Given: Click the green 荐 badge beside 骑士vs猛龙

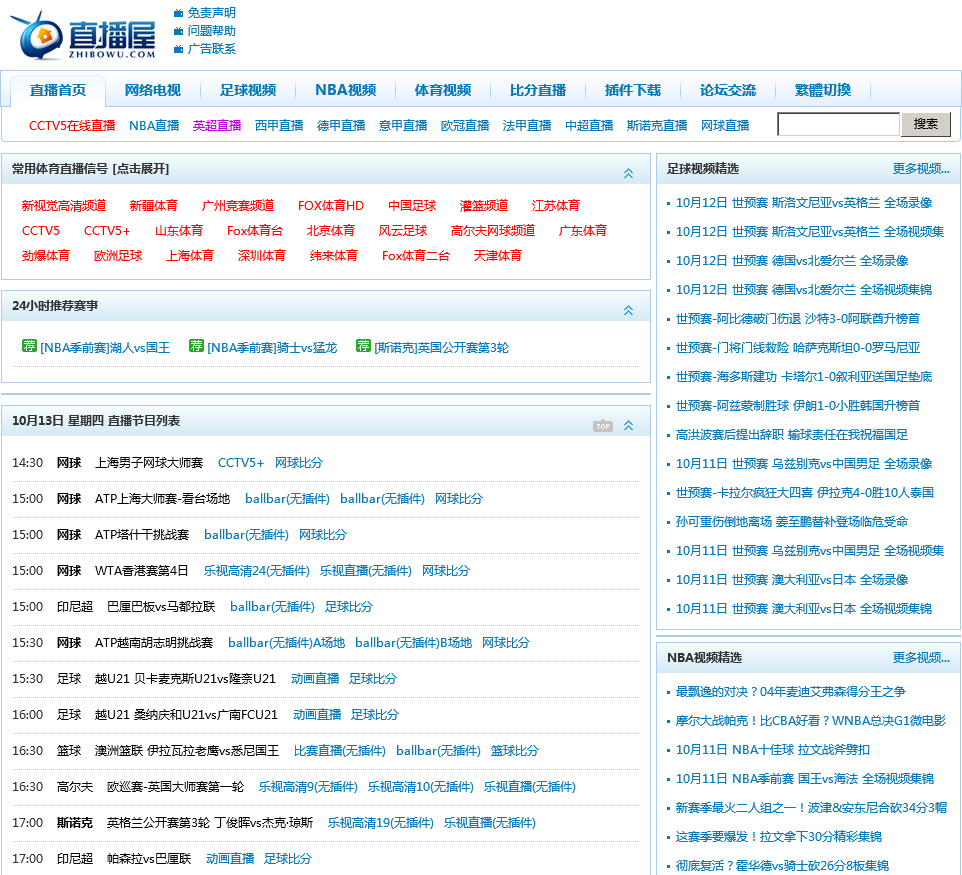Looking at the screenshot, I should 196,346.
